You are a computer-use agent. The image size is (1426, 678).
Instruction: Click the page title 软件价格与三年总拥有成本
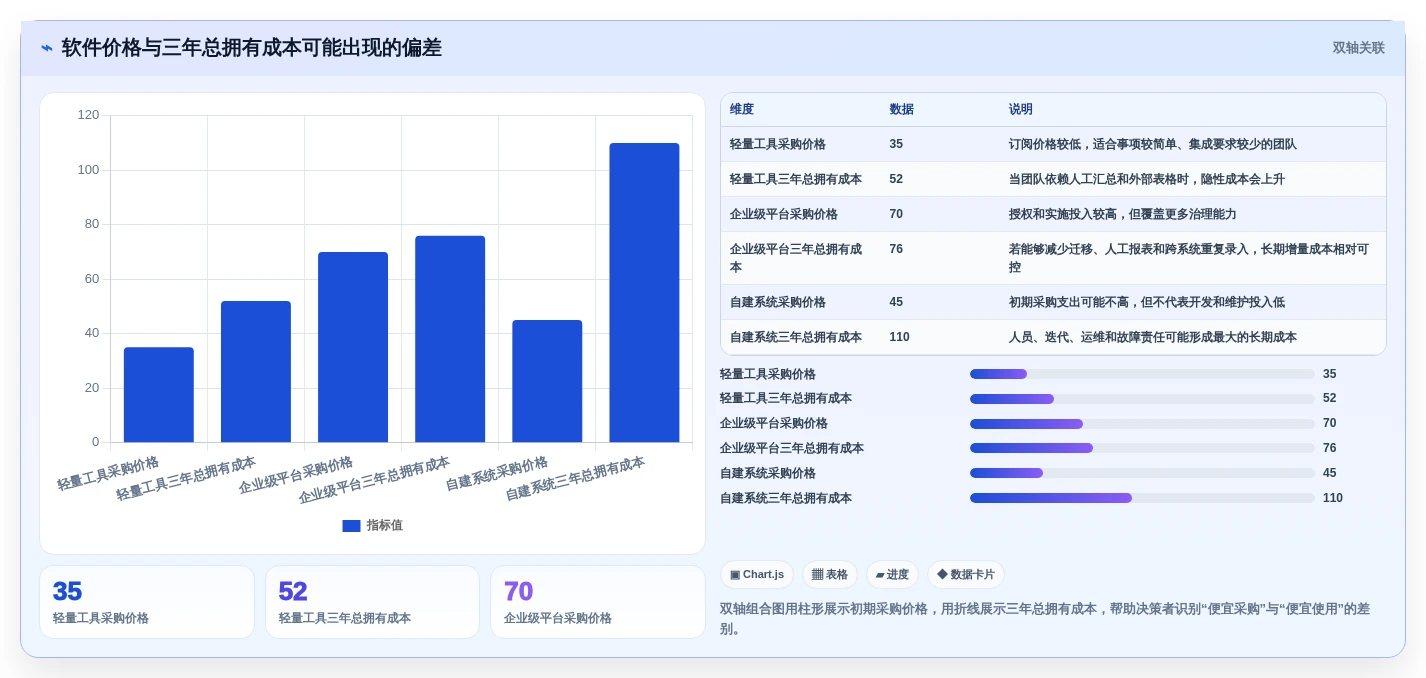click(251, 48)
